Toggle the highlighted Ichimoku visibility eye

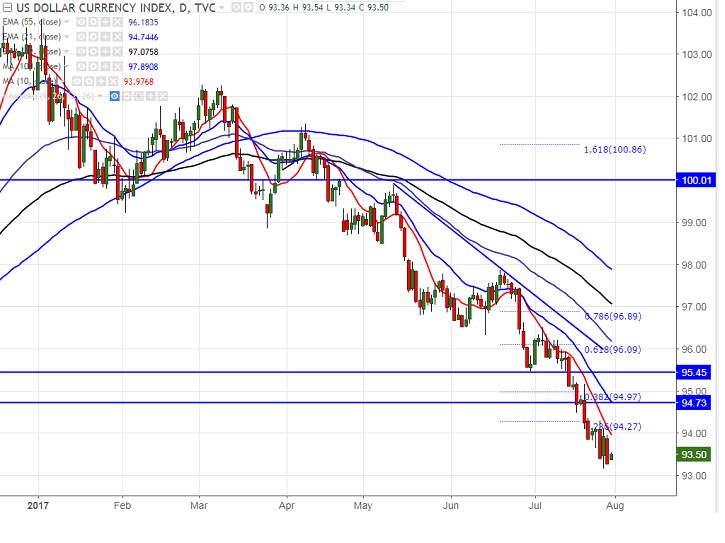[x=115, y=96]
